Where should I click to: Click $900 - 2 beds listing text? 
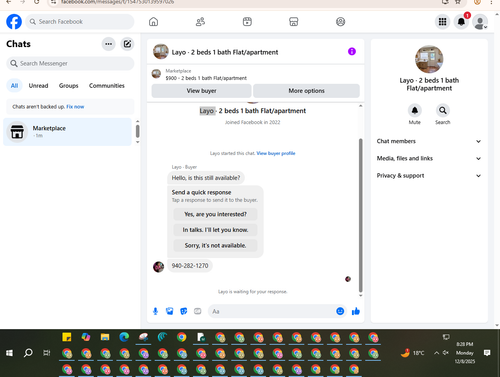[206, 78]
